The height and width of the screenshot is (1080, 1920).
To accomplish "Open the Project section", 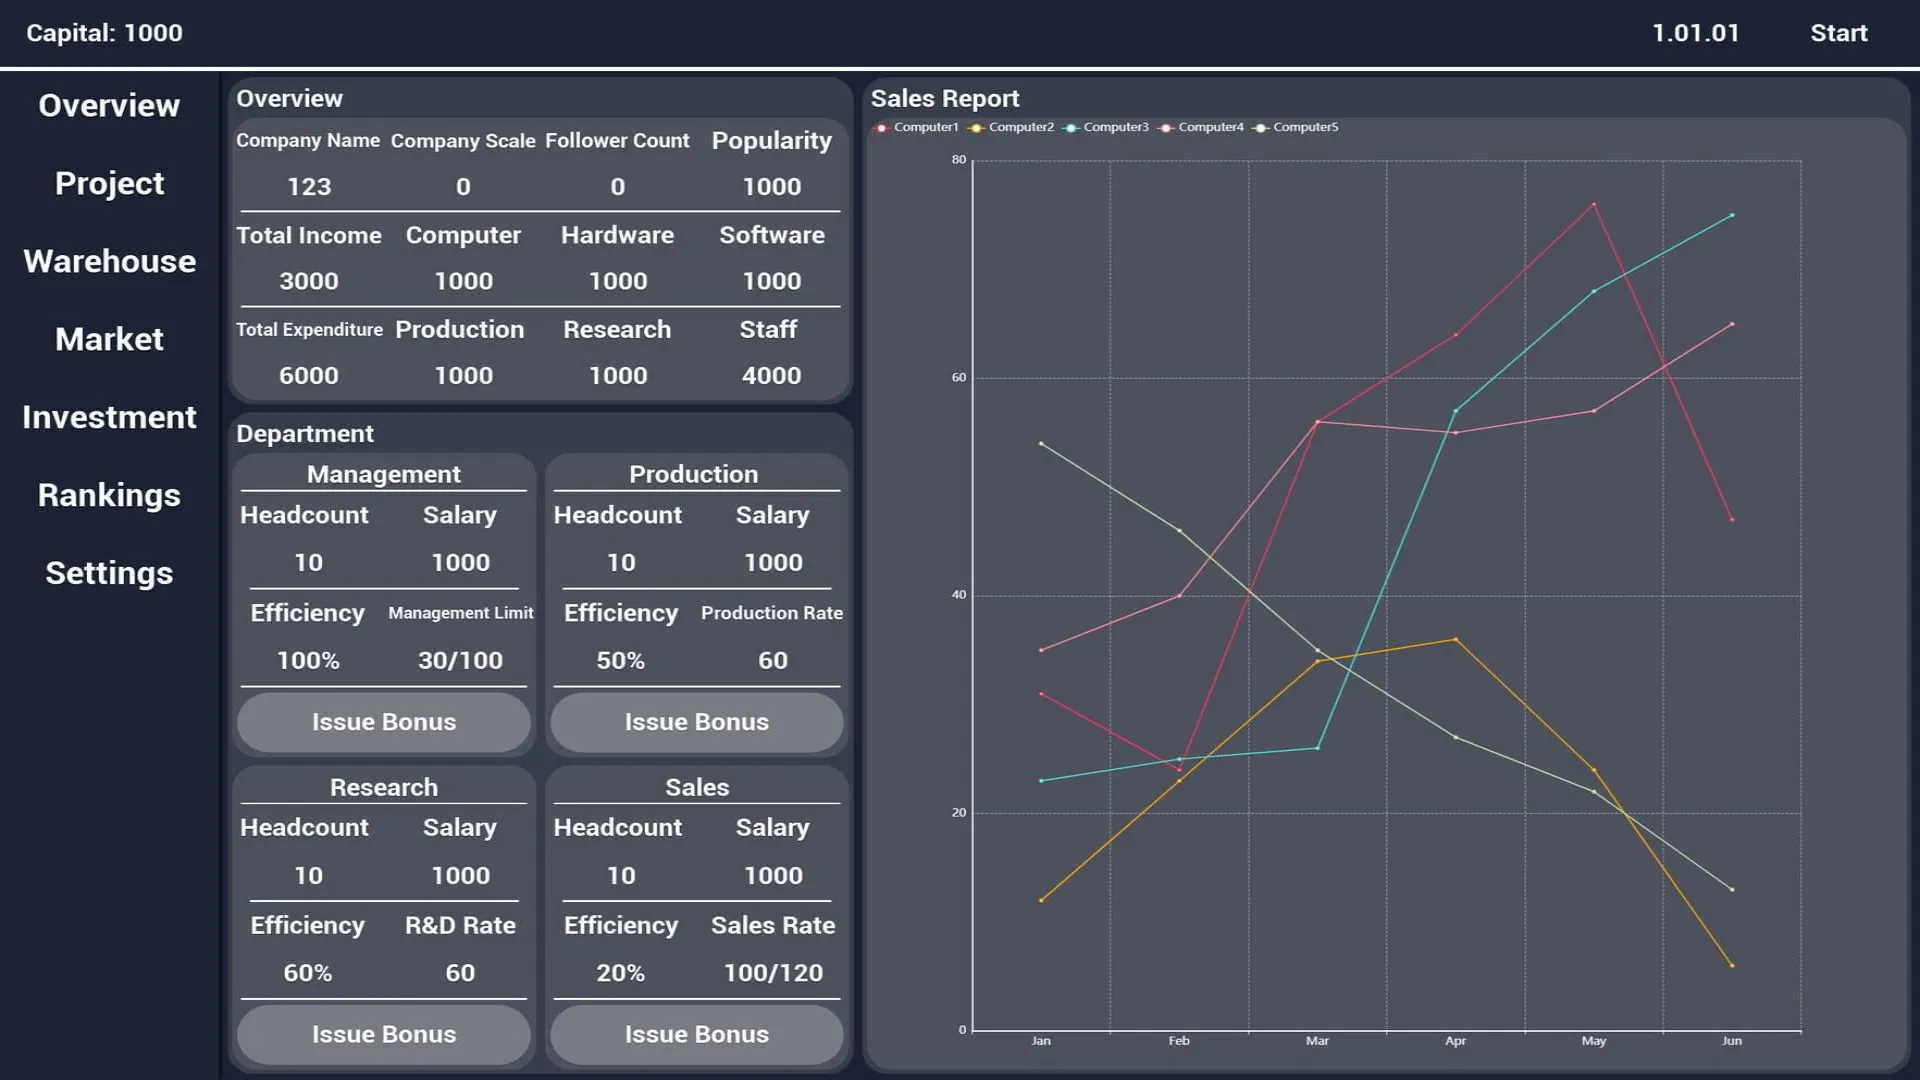I will pyautogui.click(x=109, y=184).
